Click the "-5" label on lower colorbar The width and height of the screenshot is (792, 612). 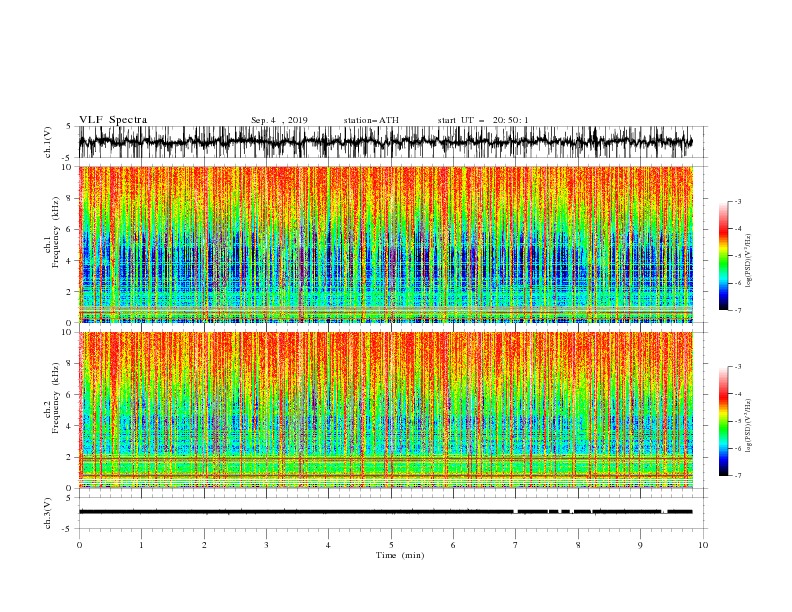(737, 421)
